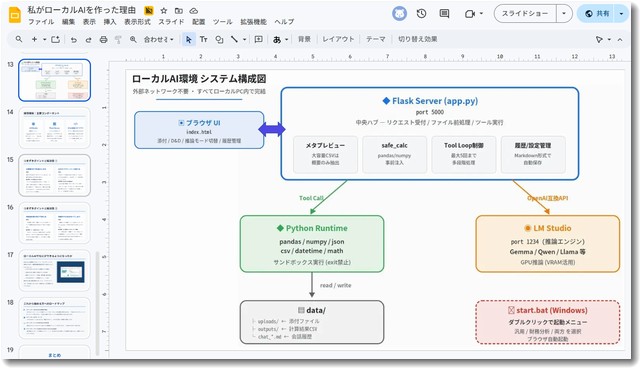Open the 拡張機能 menu

[x=253, y=22]
